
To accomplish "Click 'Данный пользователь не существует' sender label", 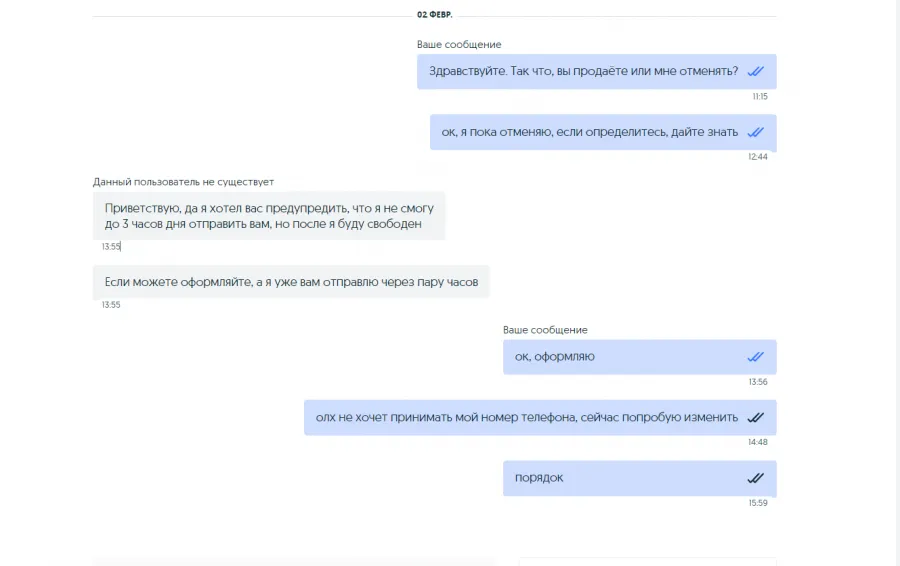I will pos(183,182).
